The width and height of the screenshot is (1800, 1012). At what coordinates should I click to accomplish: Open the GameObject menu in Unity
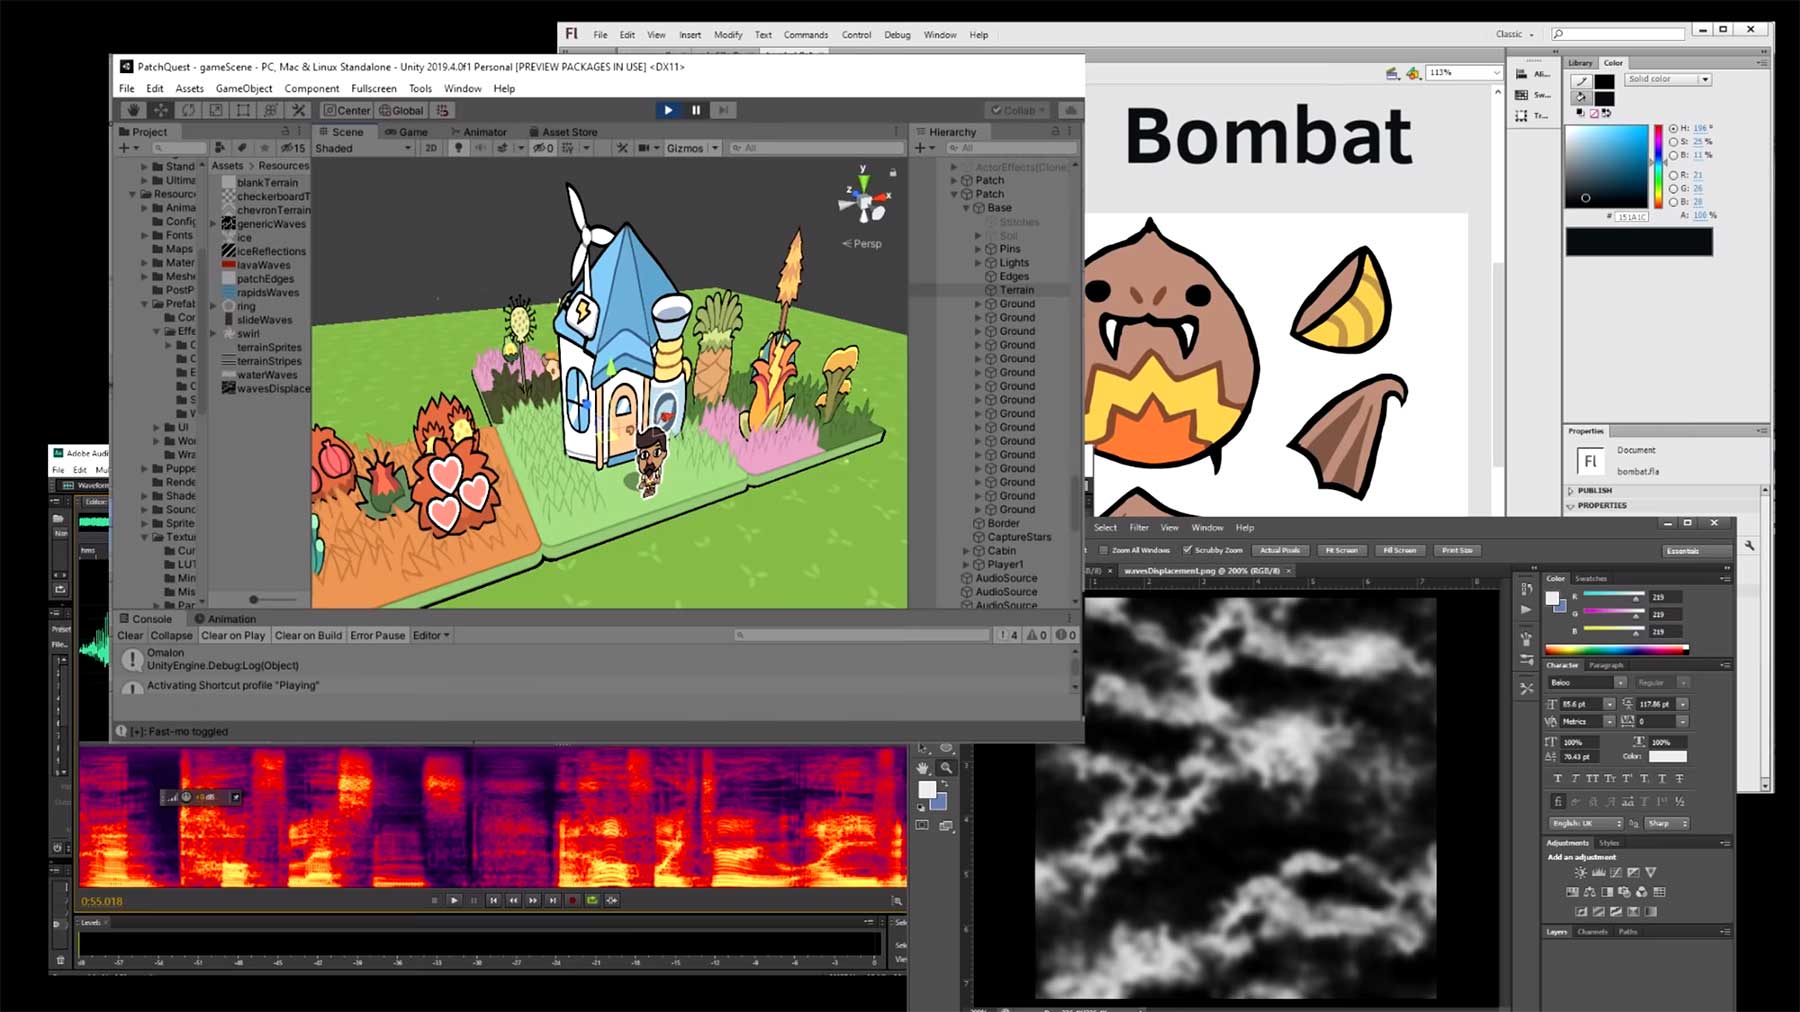pyautogui.click(x=244, y=88)
